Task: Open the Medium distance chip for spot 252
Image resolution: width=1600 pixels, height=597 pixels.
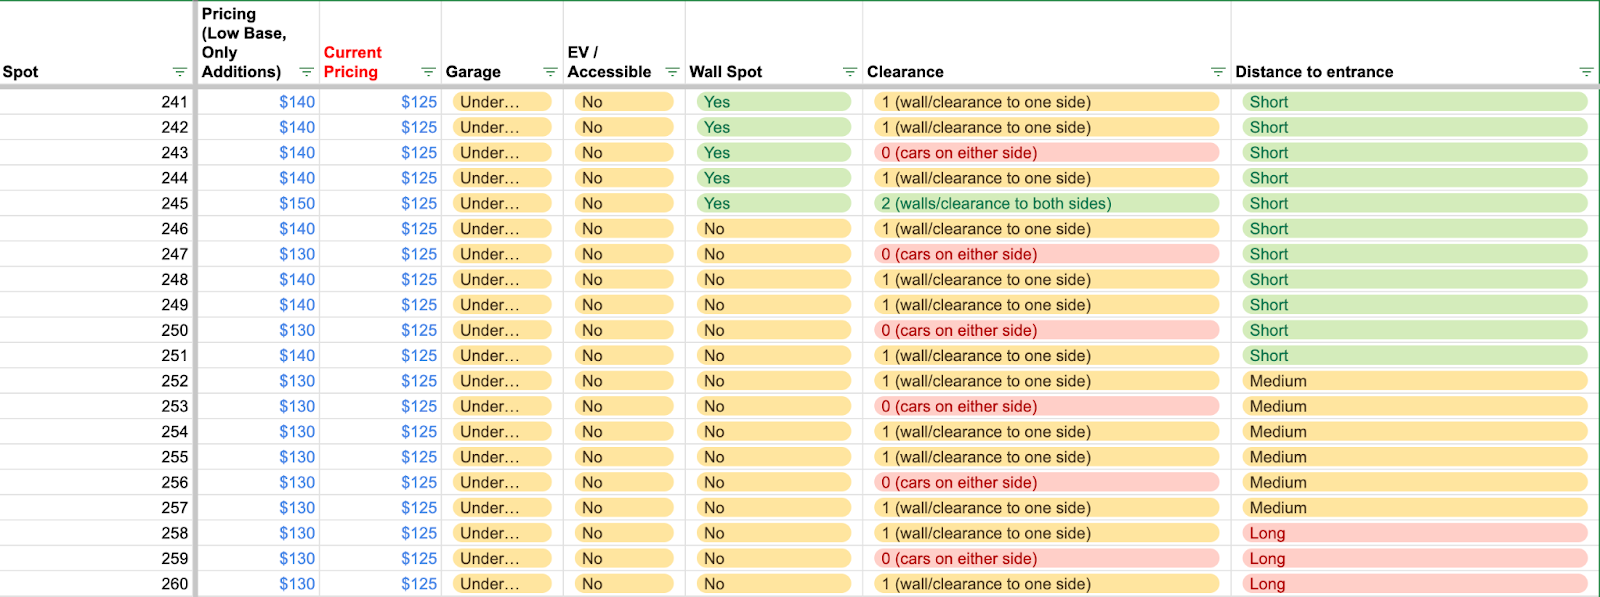Action: tap(1414, 381)
